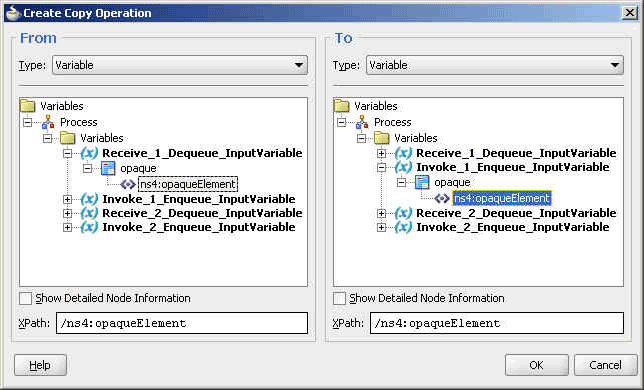The image size is (644, 390).
Task: Open the To Type dropdown
Action: point(494,65)
